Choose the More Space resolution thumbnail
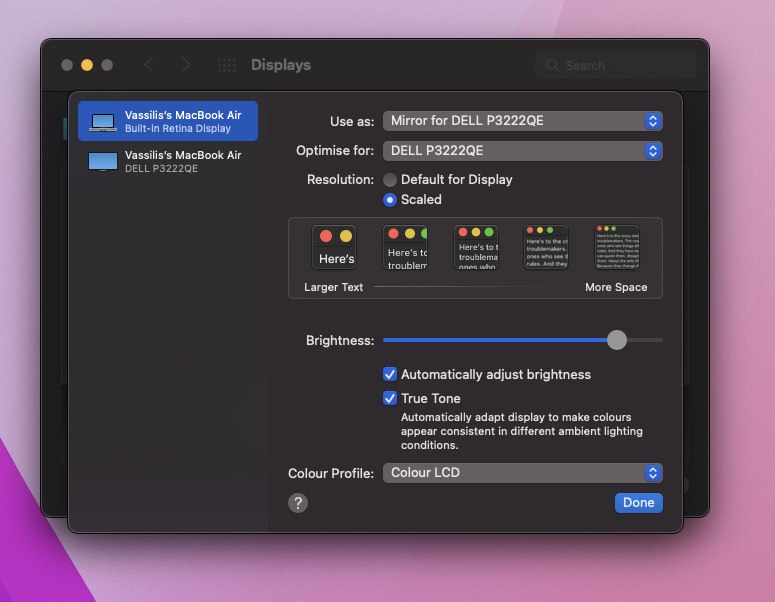 (x=617, y=247)
